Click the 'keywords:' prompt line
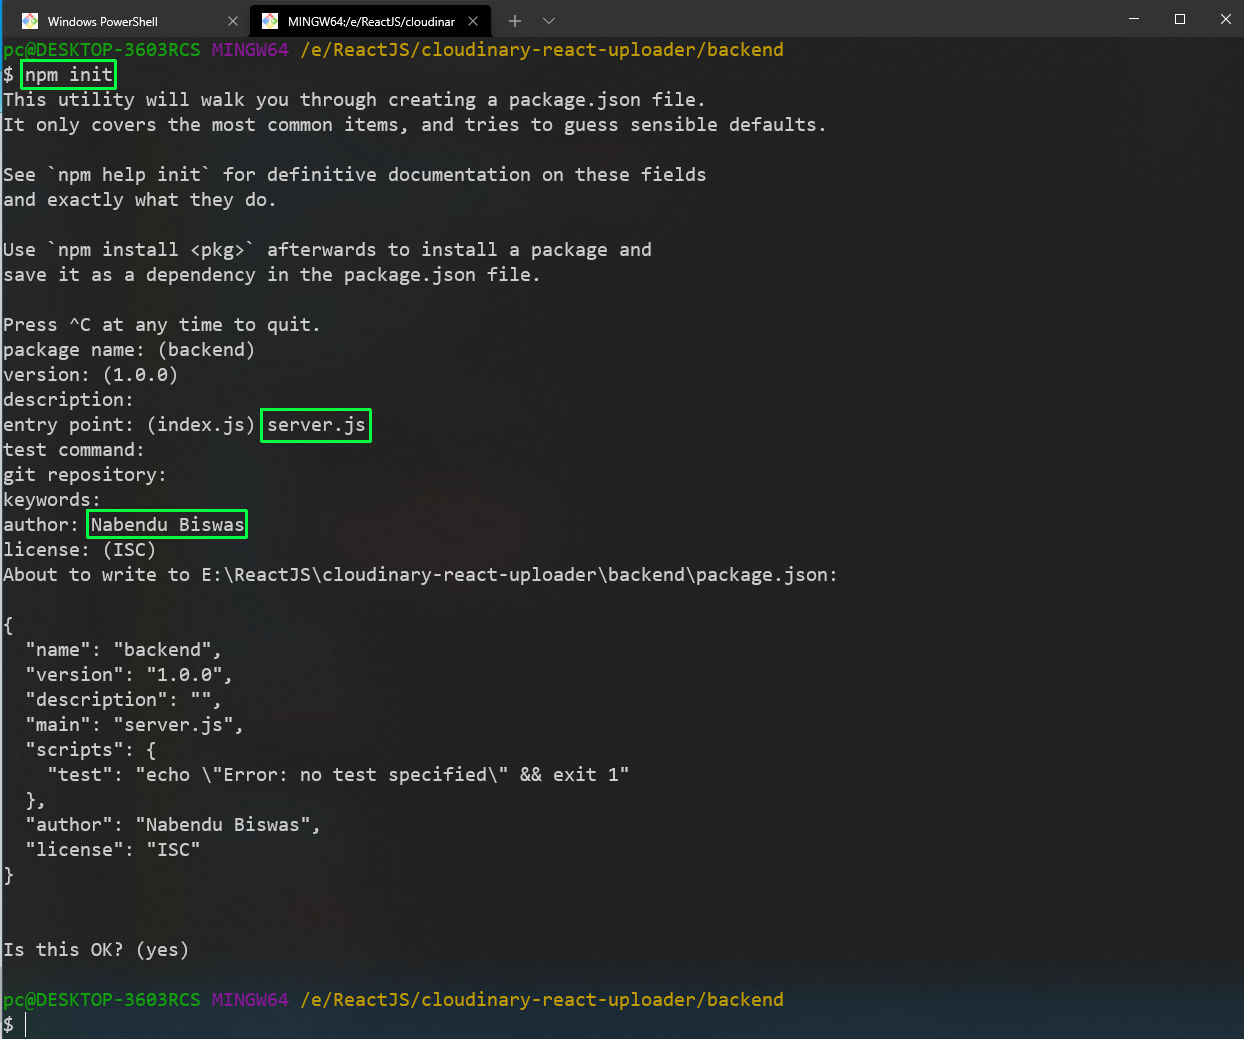 [x=52, y=500]
